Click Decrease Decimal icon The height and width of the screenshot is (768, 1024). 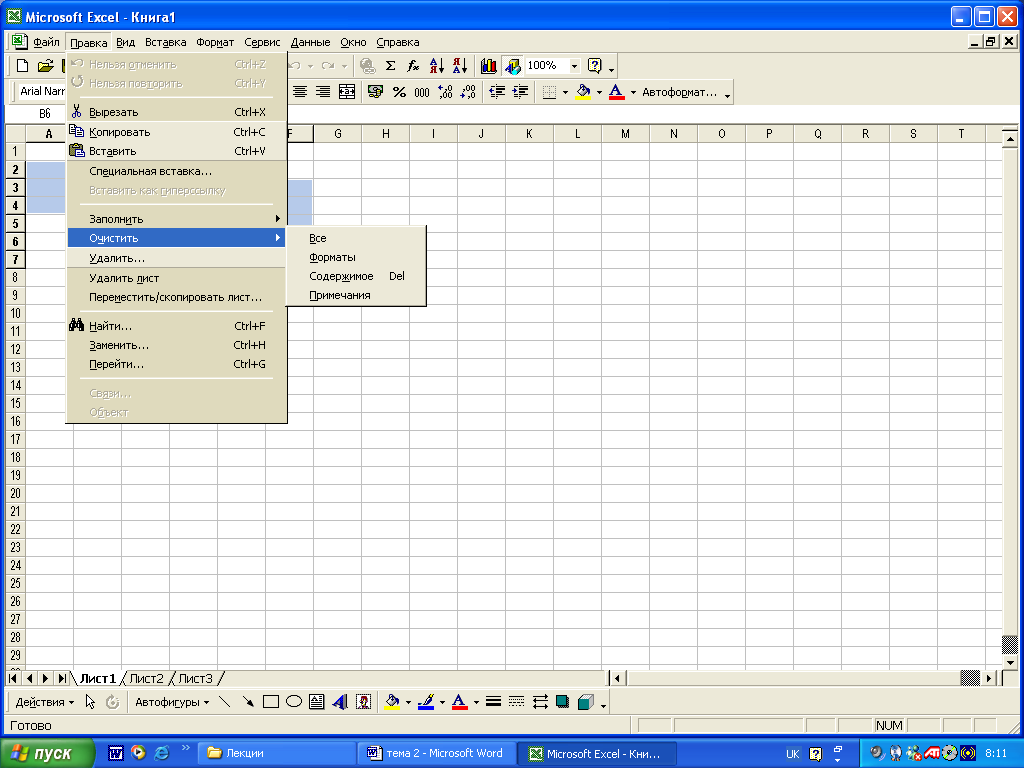(x=468, y=92)
